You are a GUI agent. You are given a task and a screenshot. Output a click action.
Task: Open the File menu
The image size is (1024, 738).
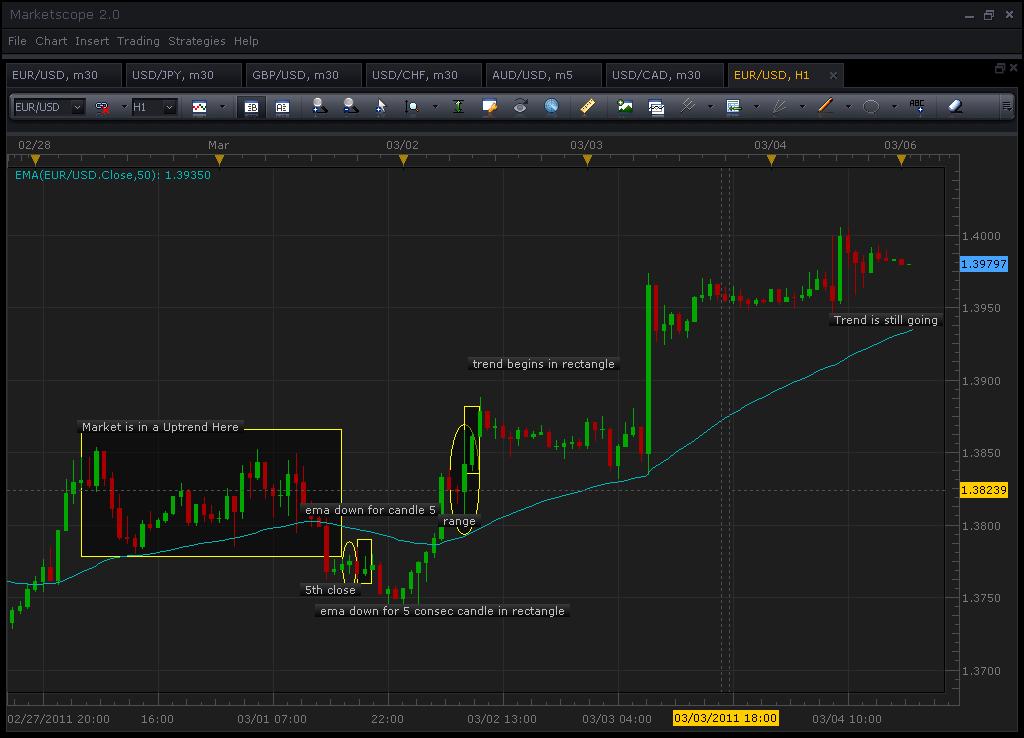point(17,41)
